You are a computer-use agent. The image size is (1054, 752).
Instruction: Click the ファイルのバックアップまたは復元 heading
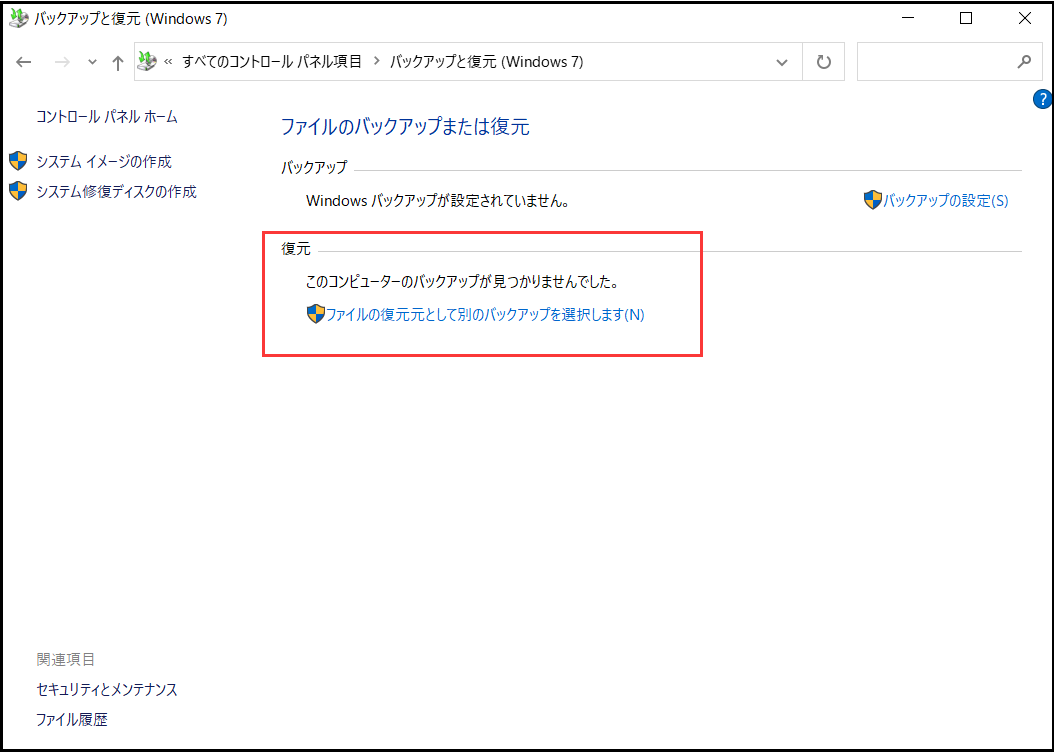405,126
